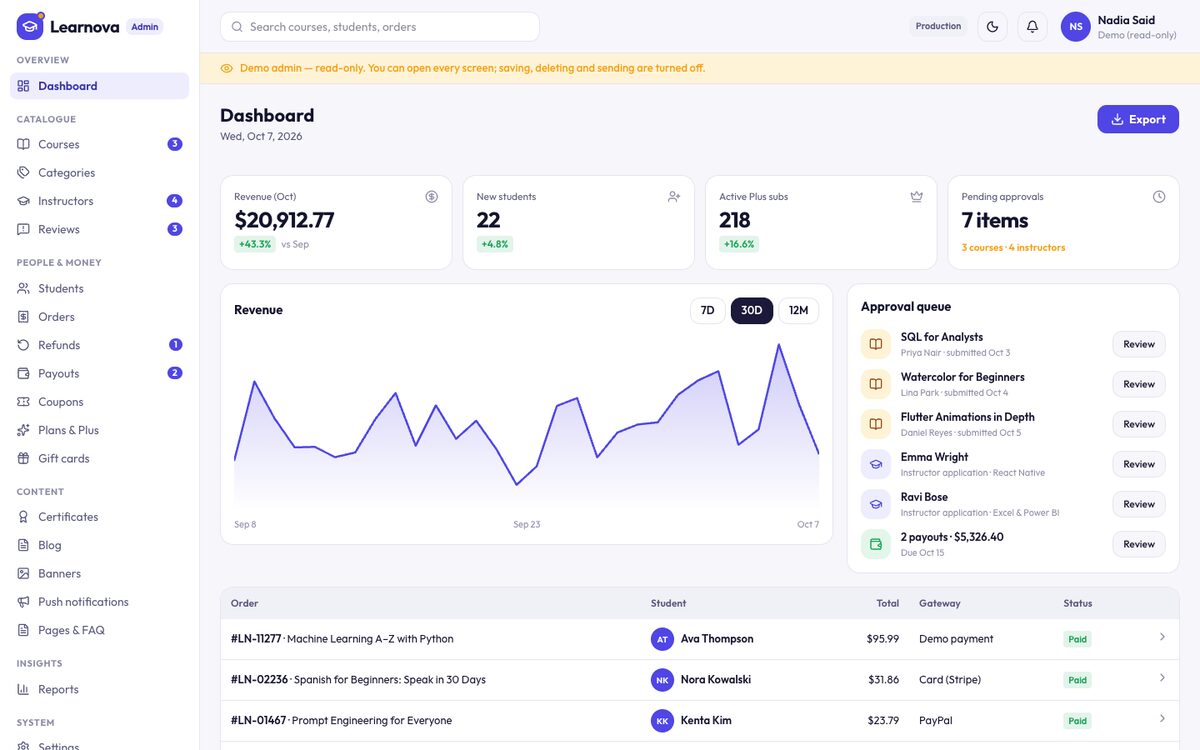Review the 2 payouts item
Image resolution: width=1200 pixels, height=750 pixels.
[1139, 544]
